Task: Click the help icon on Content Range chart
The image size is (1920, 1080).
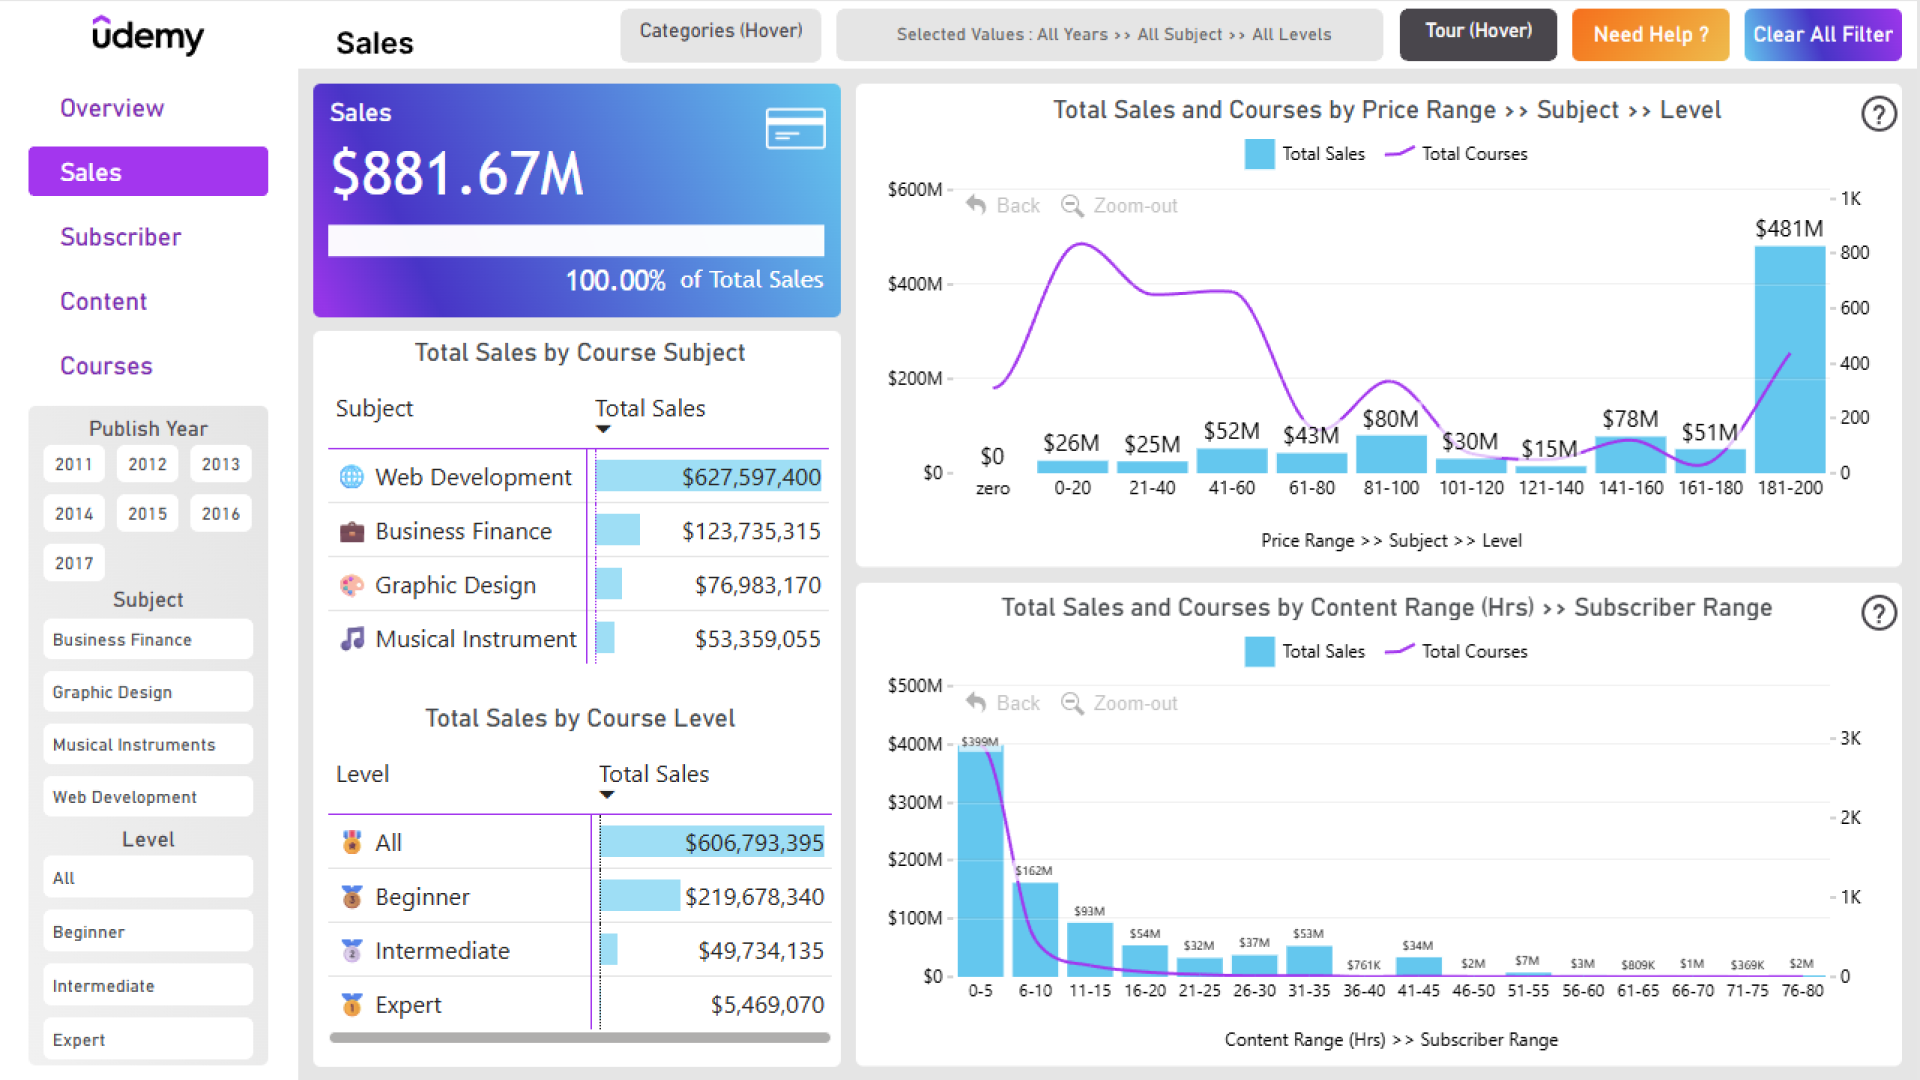Action: coord(1878,612)
